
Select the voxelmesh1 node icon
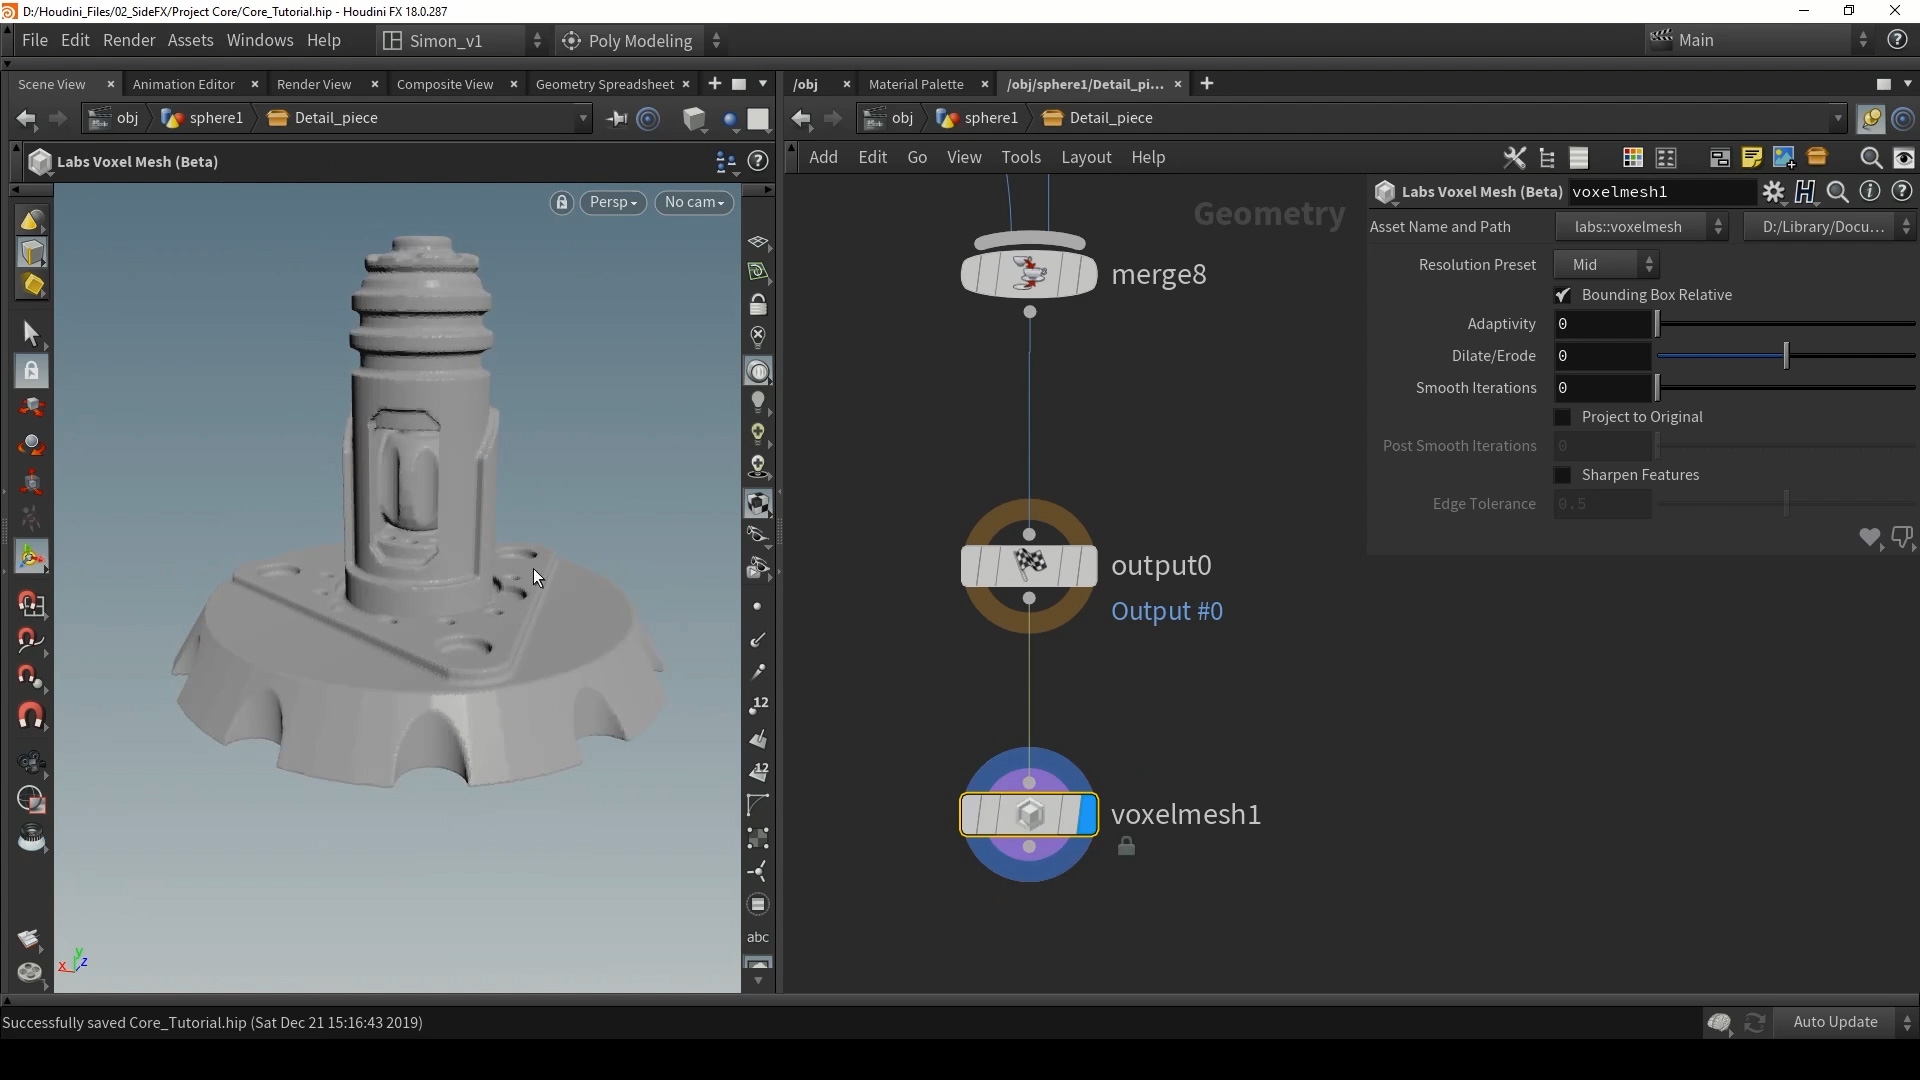pyautogui.click(x=1029, y=815)
